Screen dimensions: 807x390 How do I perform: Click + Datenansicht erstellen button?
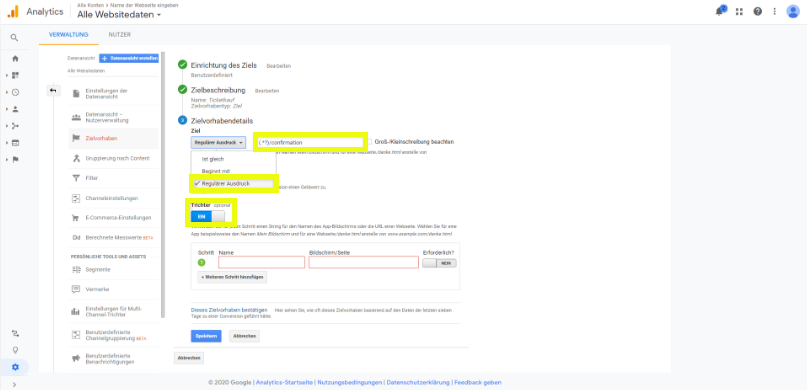tap(129, 59)
